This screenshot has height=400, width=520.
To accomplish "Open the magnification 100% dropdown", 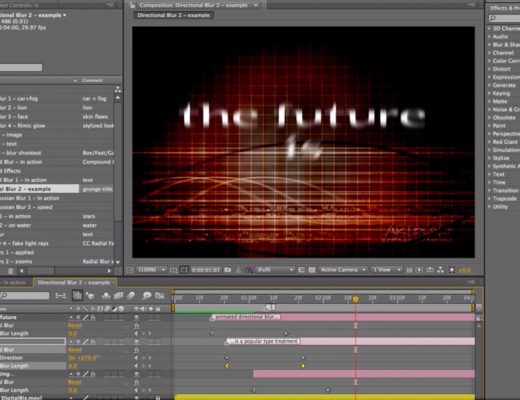I will (151, 269).
